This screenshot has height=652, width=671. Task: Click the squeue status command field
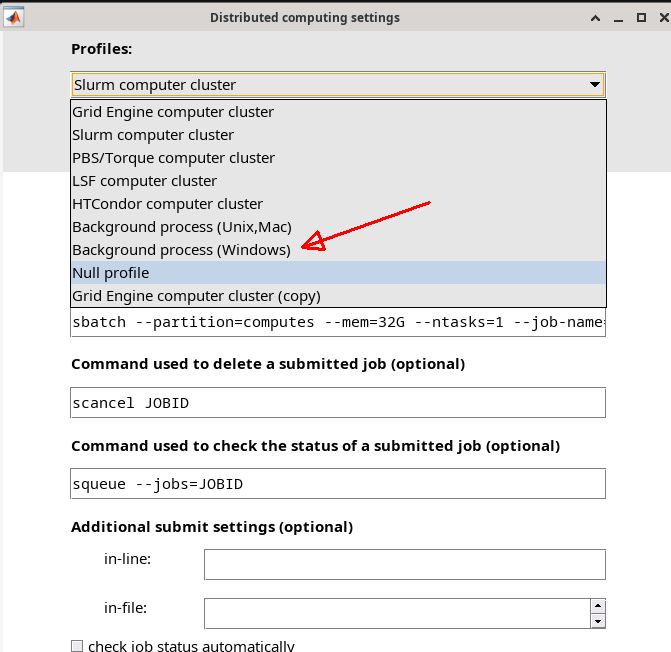point(338,484)
